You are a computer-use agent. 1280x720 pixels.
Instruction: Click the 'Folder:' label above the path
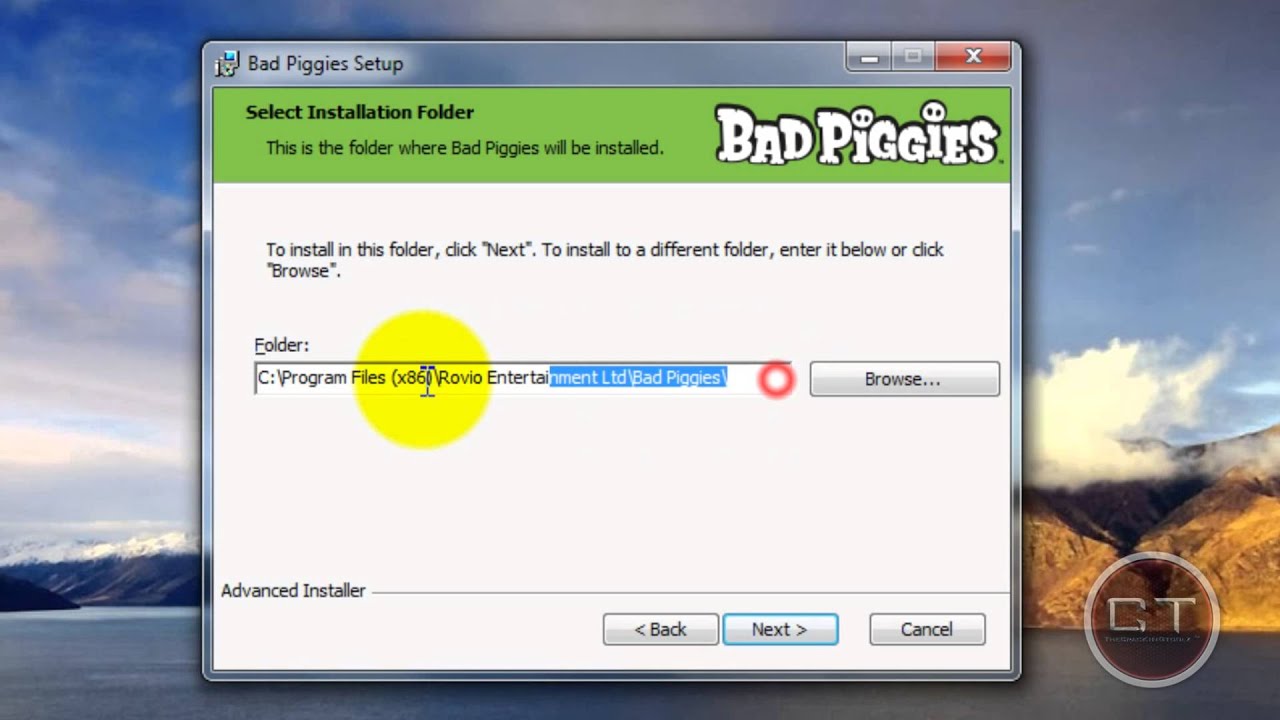[282, 345]
